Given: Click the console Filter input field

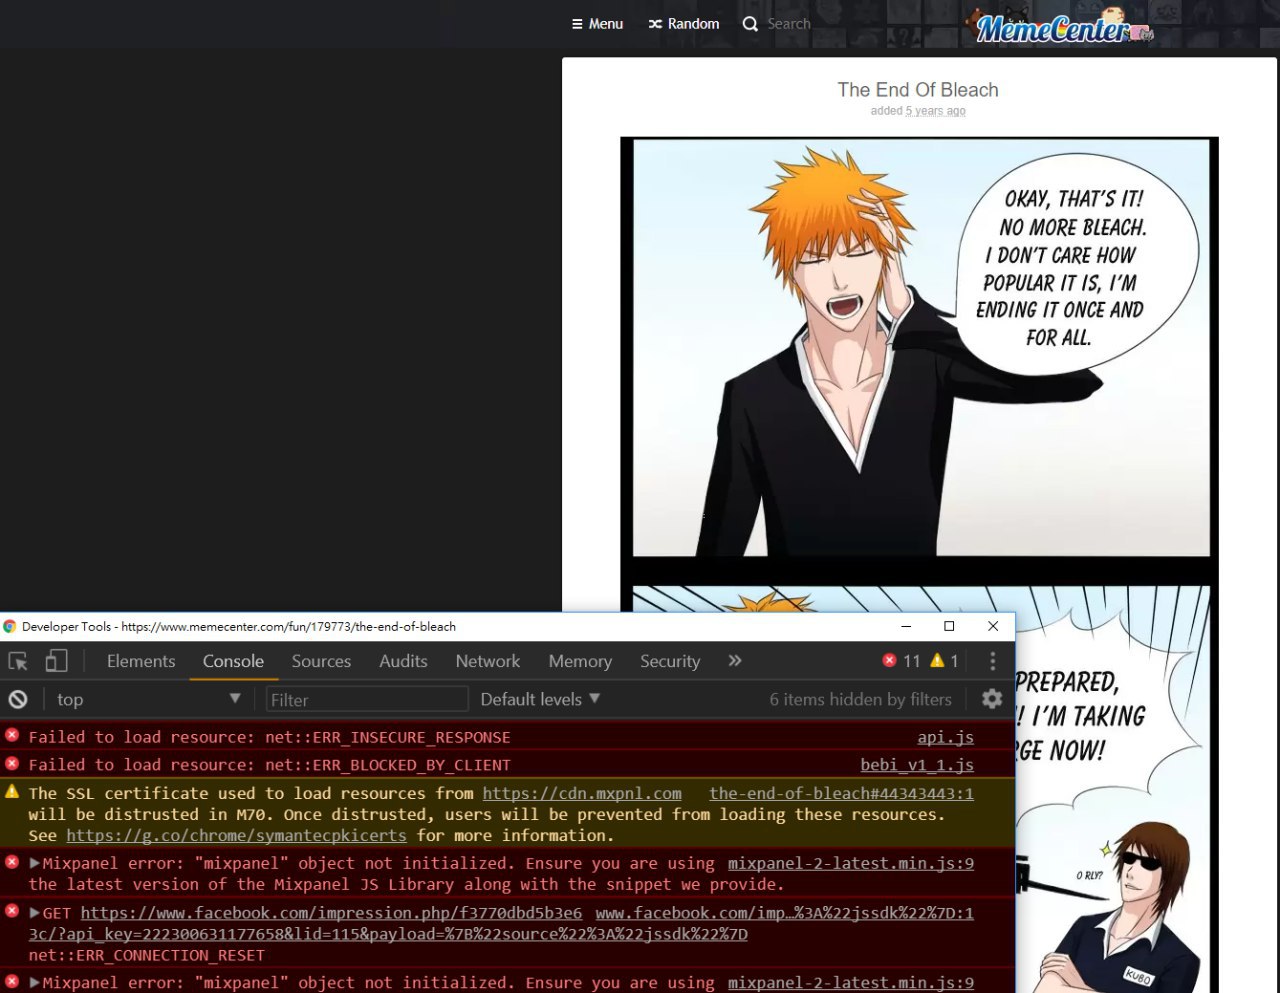Looking at the screenshot, I should pyautogui.click(x=366, y=699).
